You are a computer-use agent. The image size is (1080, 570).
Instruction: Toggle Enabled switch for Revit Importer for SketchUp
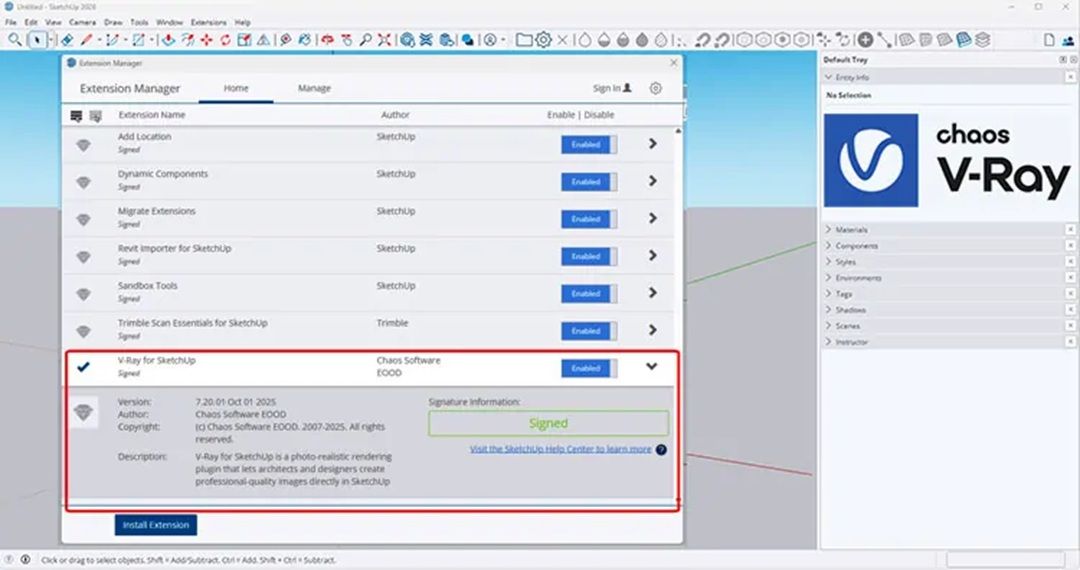(x=588, y=256)
